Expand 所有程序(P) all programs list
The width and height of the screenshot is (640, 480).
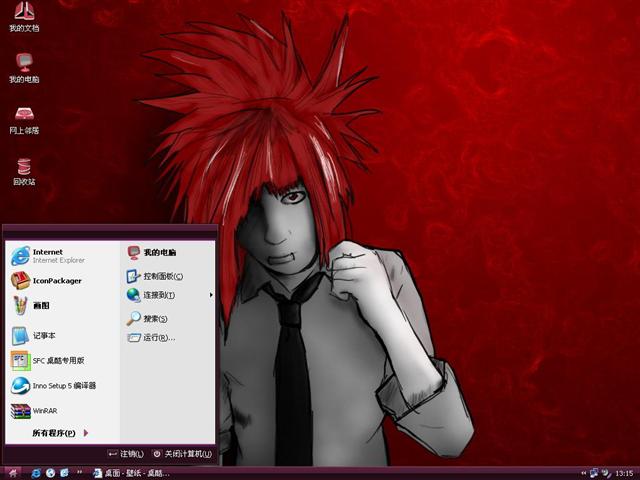pyautogui.click(x=60, y=433)
